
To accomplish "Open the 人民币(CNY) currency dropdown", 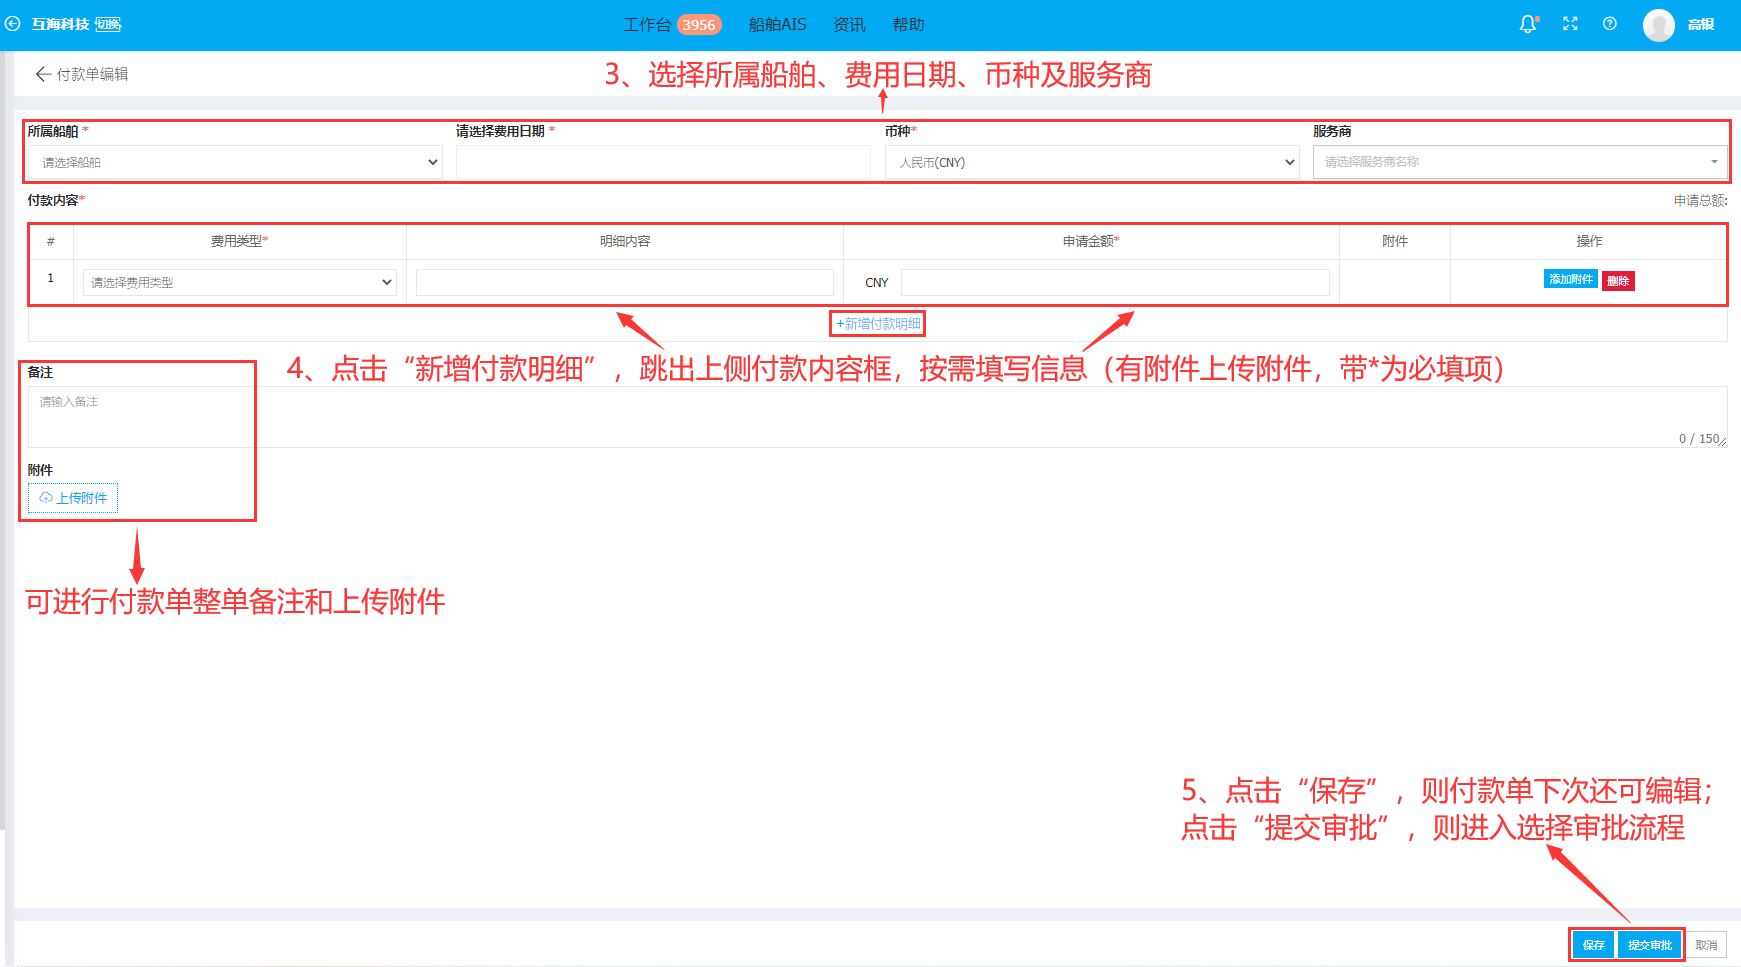I will (x=1092, y=162).
